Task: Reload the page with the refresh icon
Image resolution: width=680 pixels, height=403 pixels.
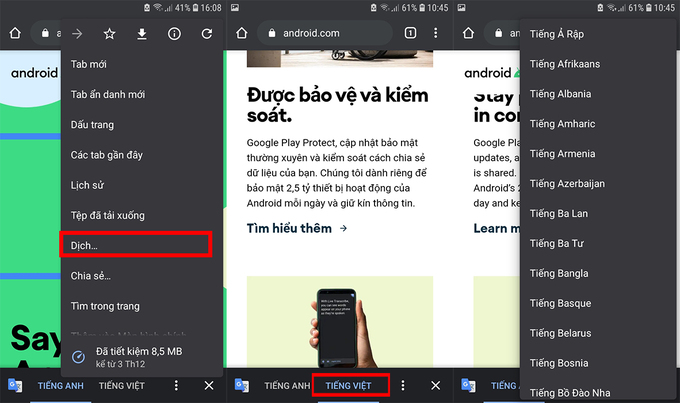Action: coord(207,33)
